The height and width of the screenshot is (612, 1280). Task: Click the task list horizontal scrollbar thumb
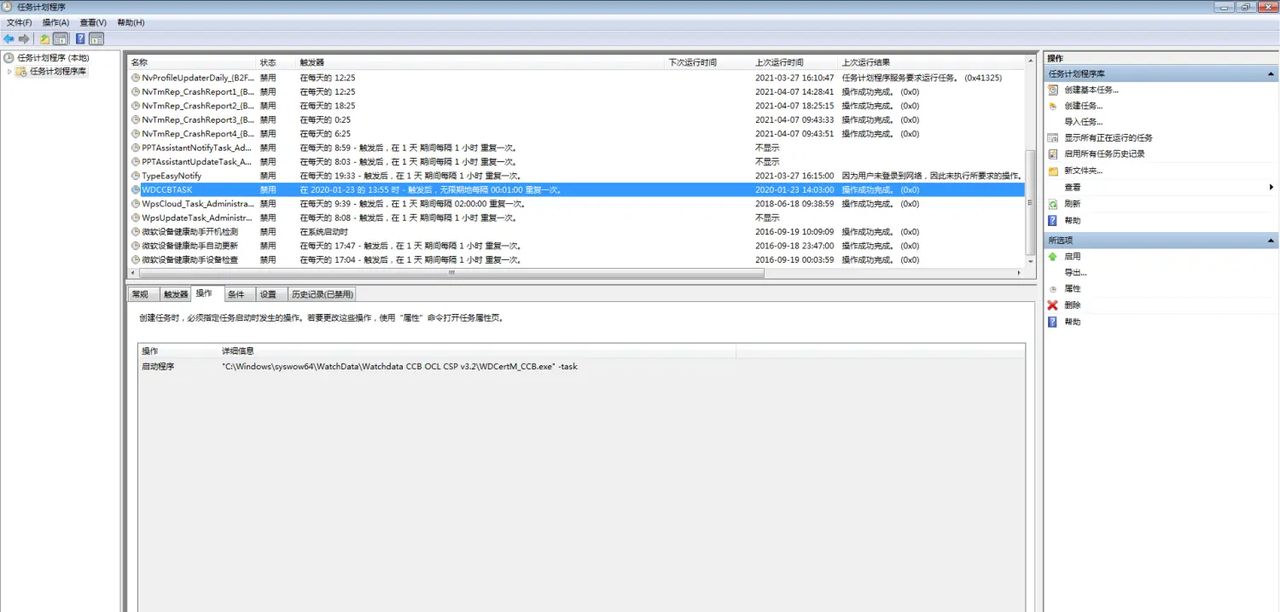click(x=449, y=272)
